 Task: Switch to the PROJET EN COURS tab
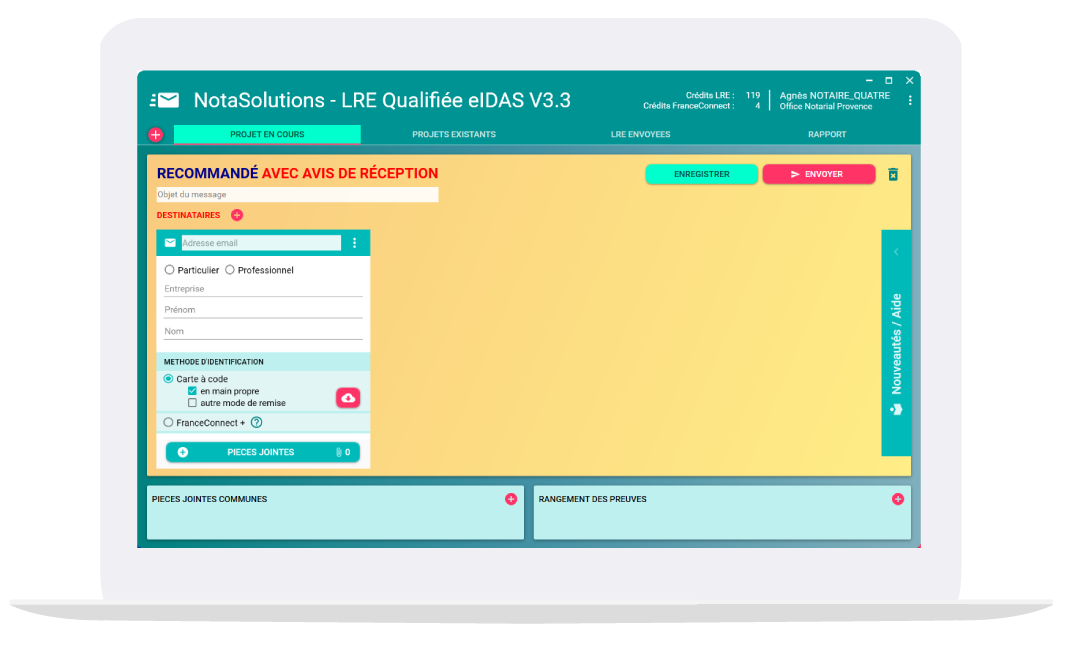267,135
